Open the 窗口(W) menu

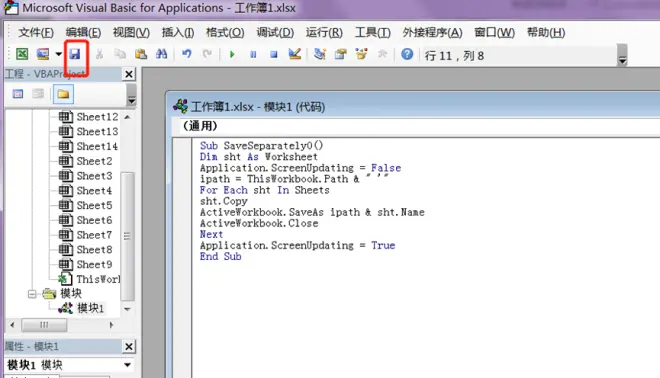click(495, 32)
